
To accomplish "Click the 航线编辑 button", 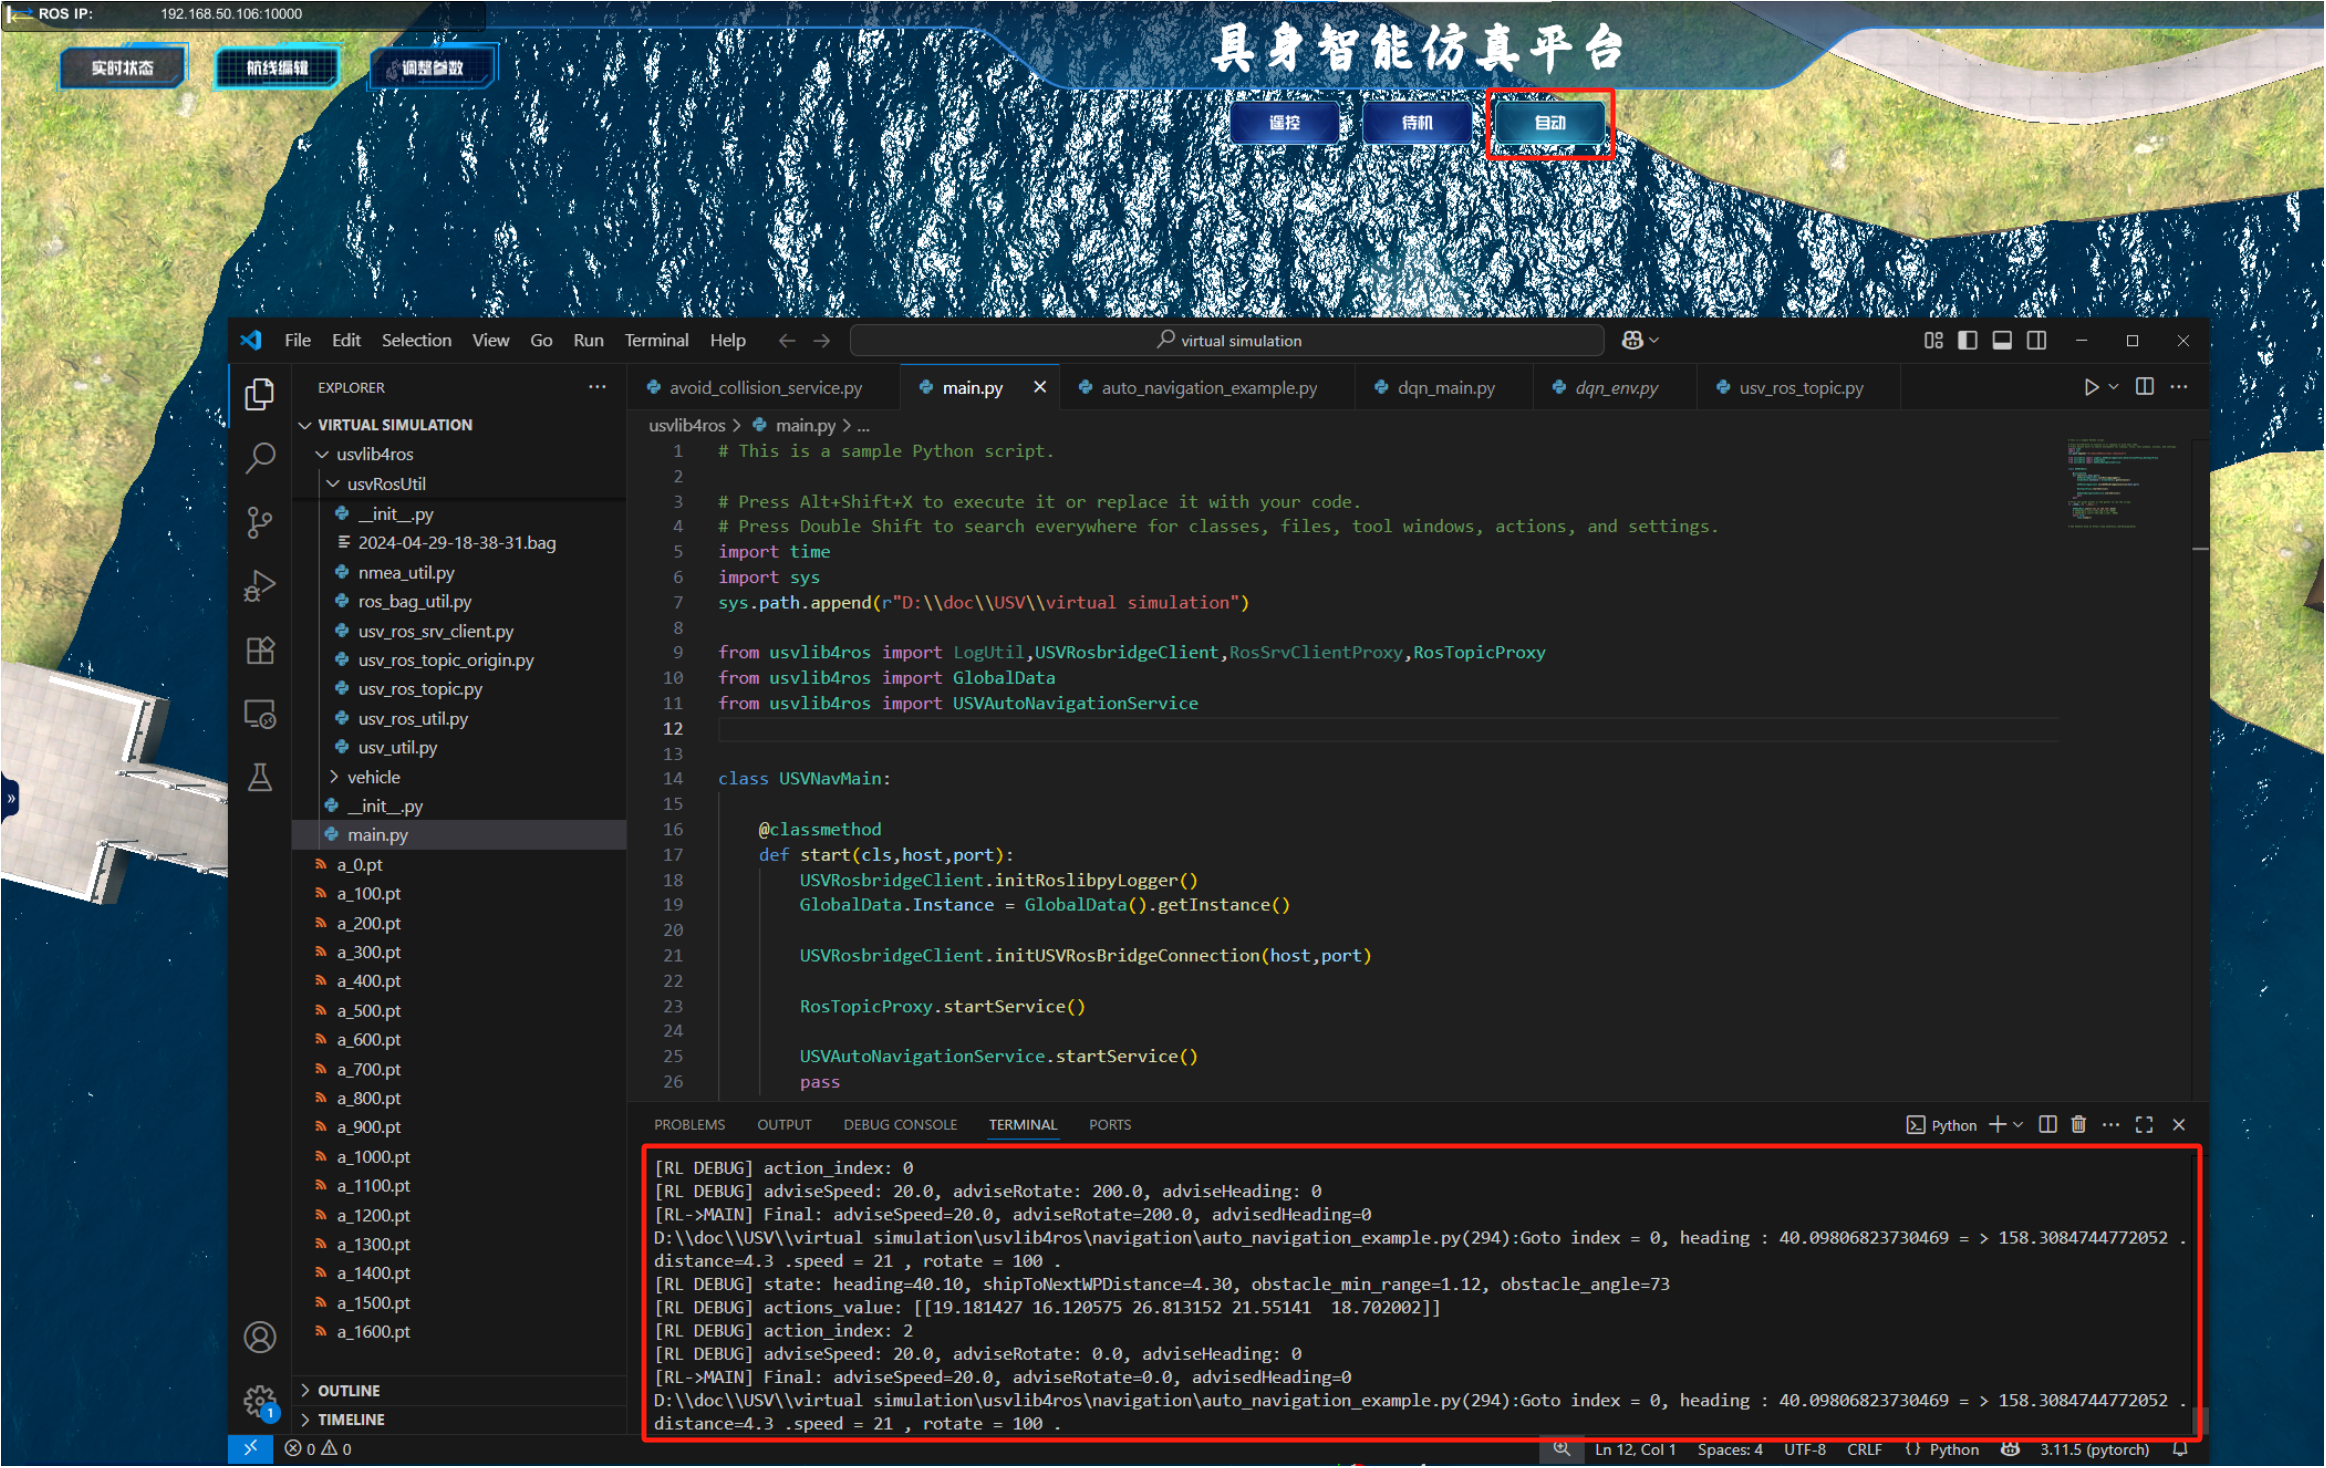I will tap(277, 68).
